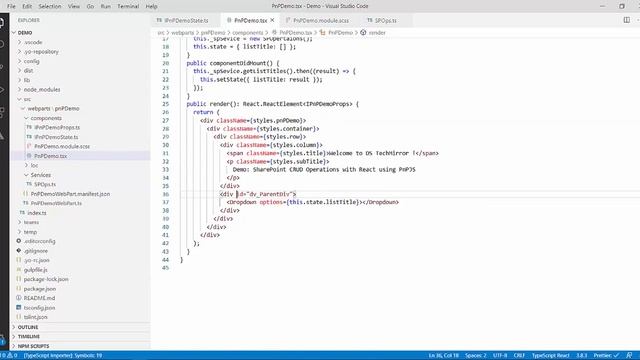This screenshot has width=640, height=360.
Task: Open the View menu
Action: [x=74, y=6]
